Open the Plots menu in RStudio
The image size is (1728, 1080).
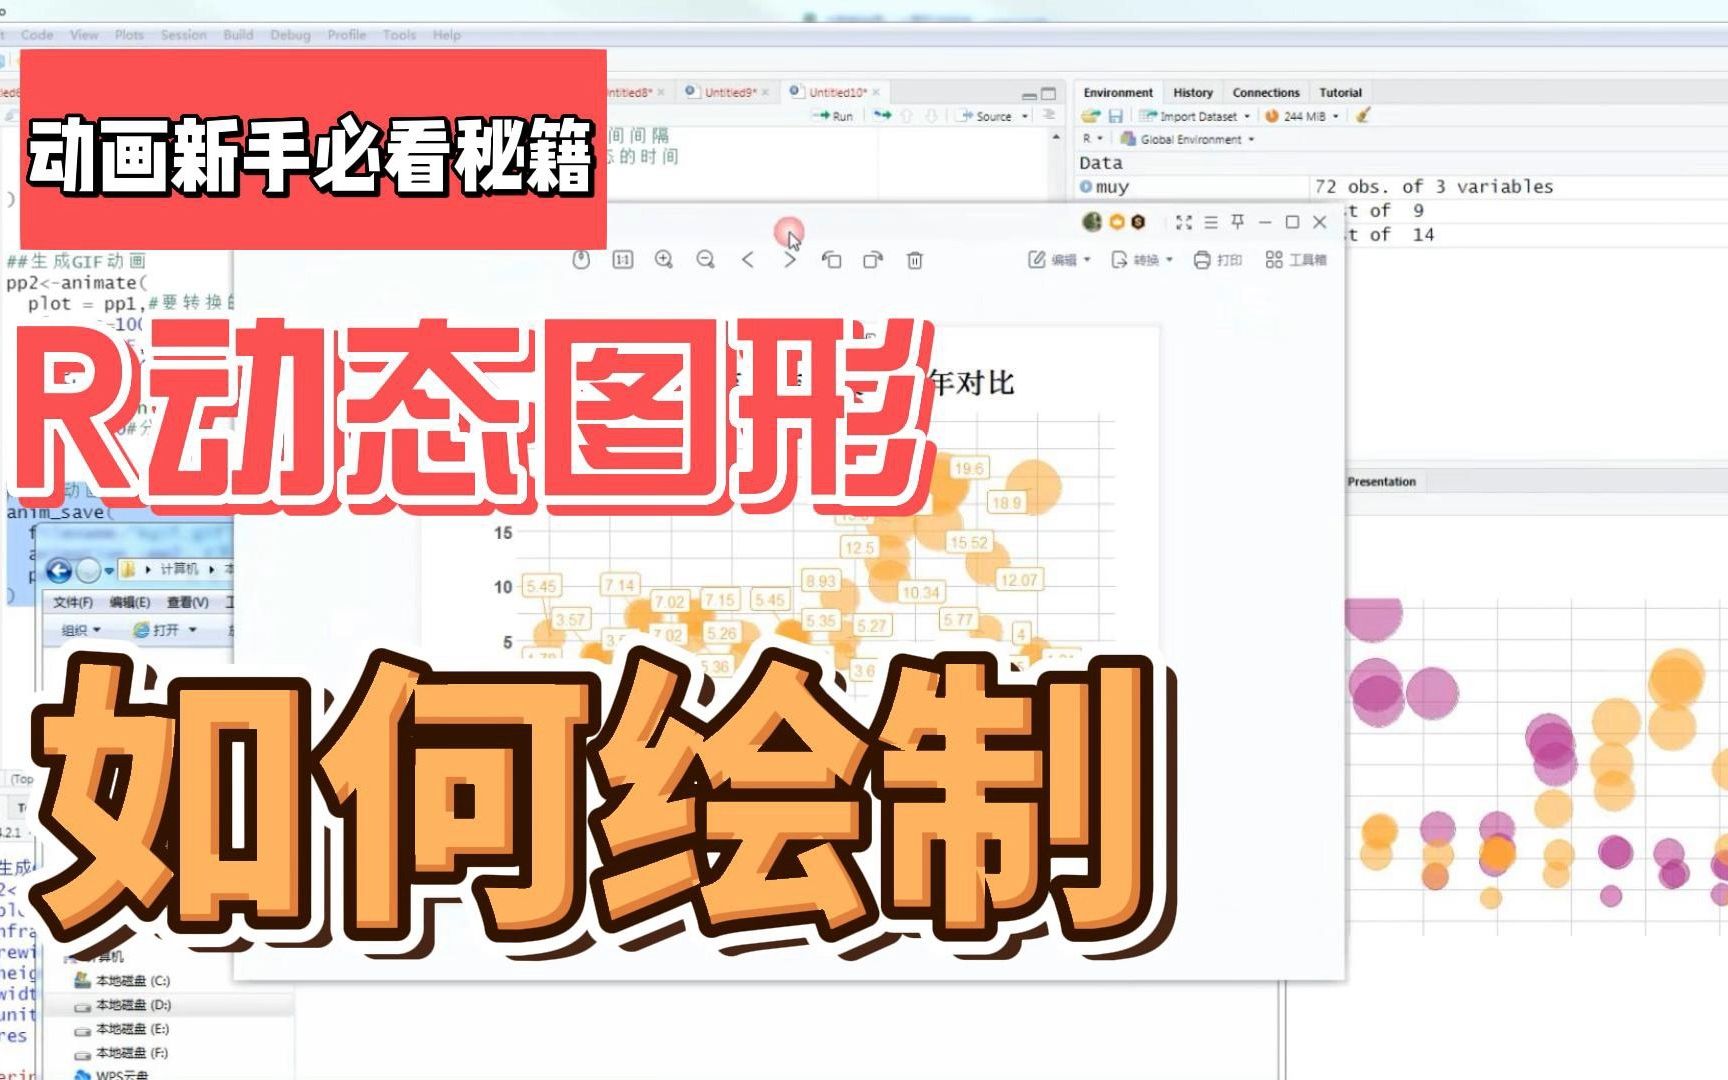[x=129, y=34]
